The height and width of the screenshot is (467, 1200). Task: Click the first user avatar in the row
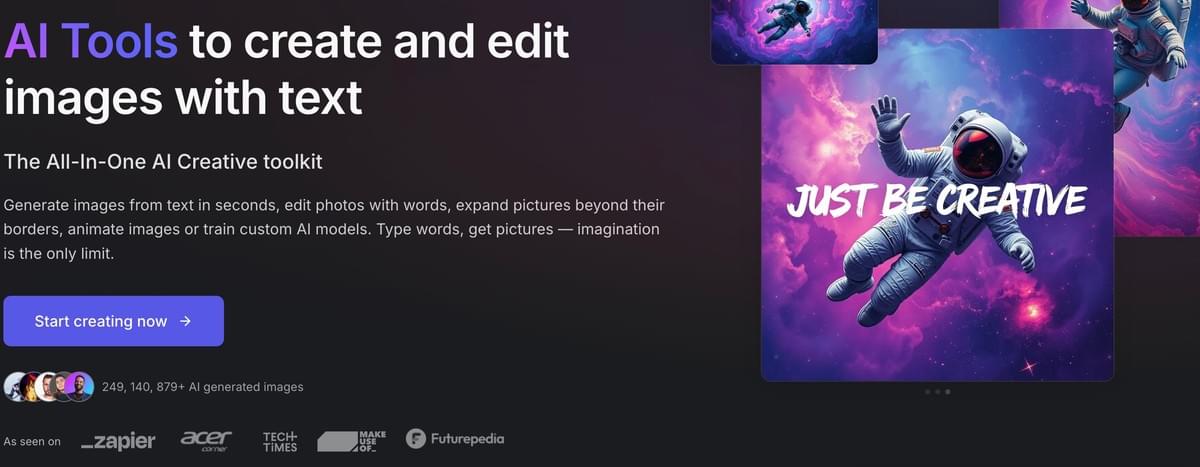pos(16,386)
